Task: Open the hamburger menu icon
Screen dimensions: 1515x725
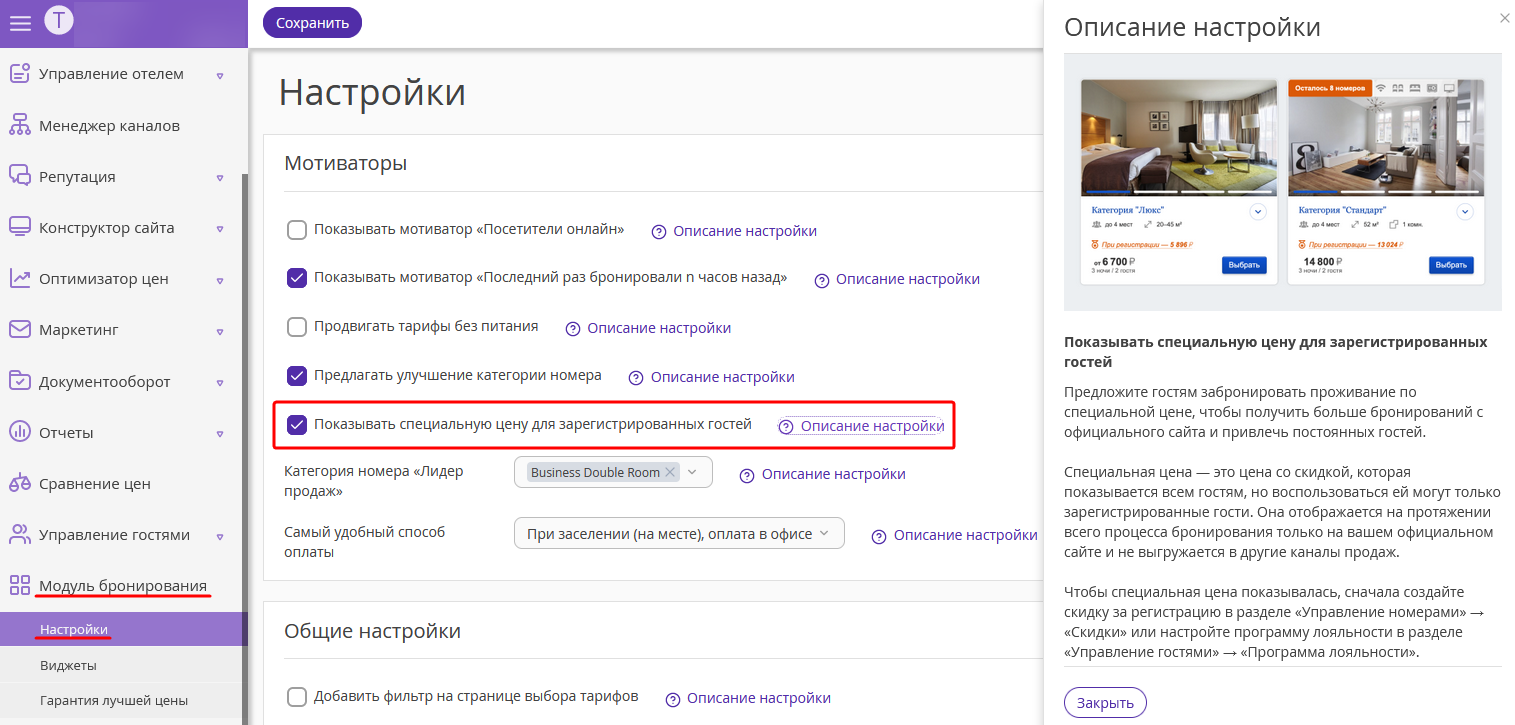Action: coord(20,22)
